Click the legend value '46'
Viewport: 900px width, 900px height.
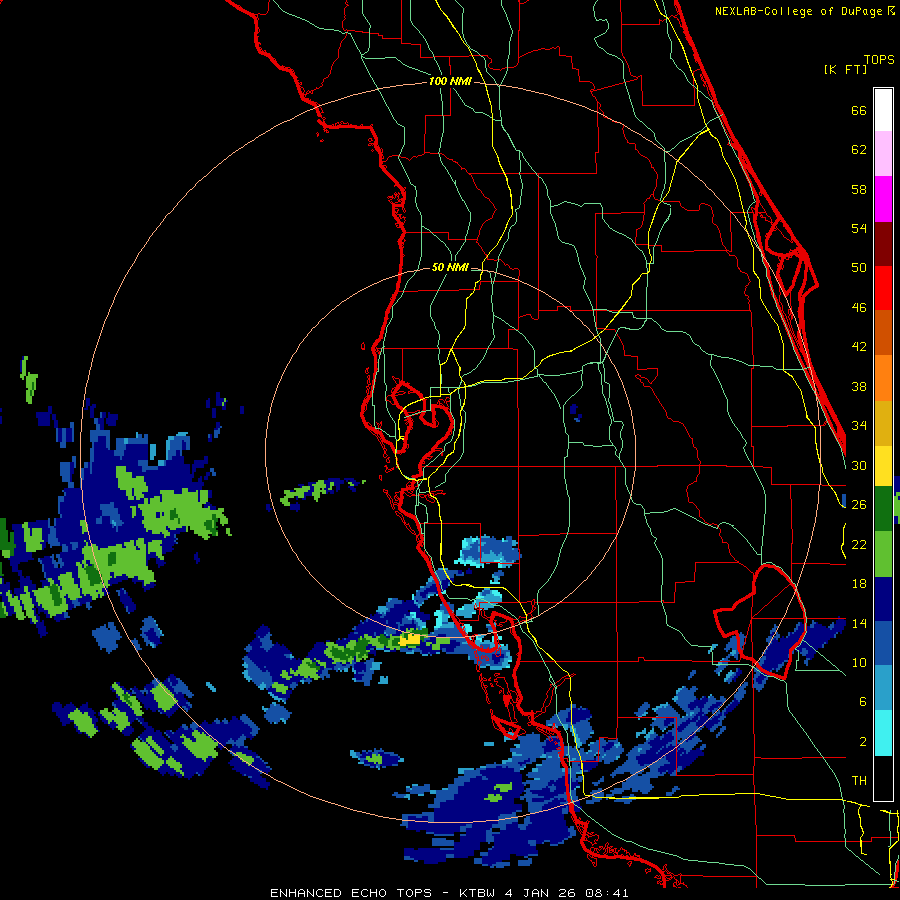click(859, 308)
